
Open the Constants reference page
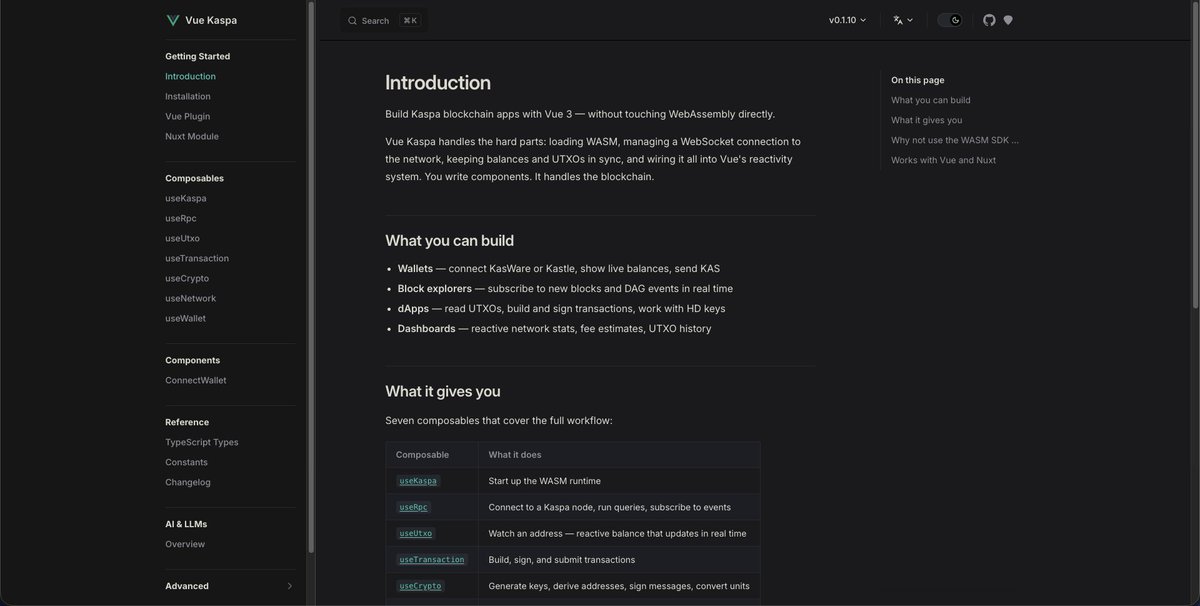[x=186, y=462]
